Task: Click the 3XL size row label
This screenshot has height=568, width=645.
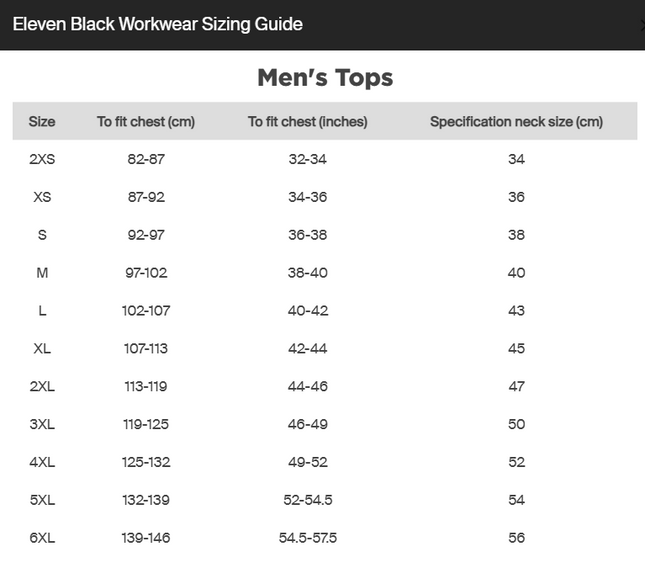Action: tap(42, 424)
